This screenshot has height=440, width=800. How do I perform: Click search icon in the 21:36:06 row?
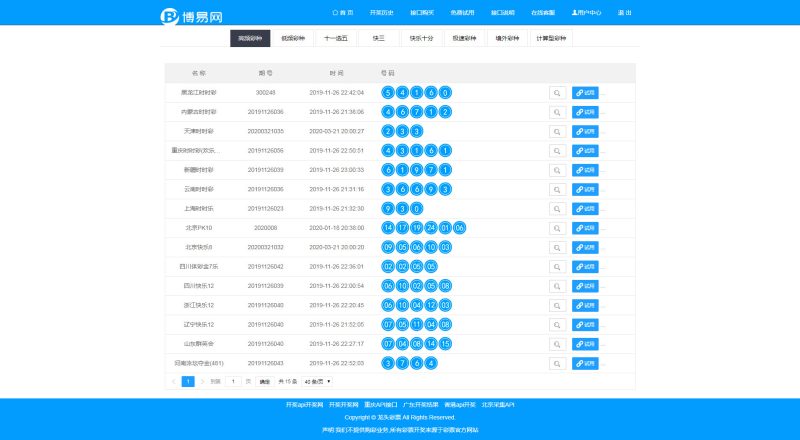click(x=557, y=112)
